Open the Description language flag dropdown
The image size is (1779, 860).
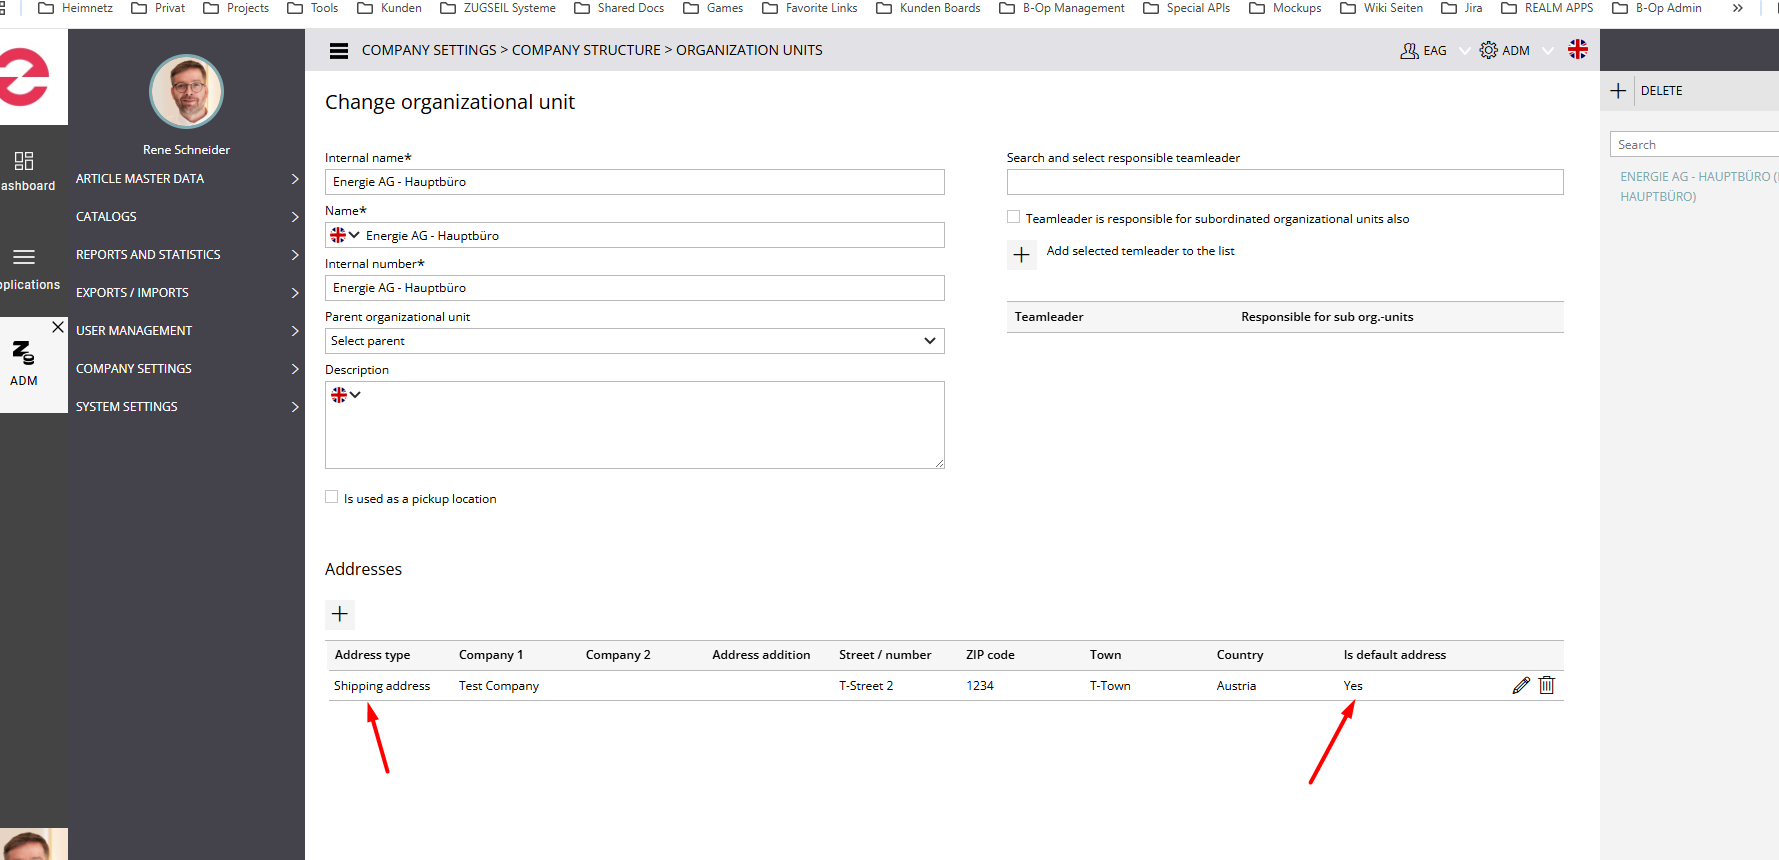(x=345, y=395)
